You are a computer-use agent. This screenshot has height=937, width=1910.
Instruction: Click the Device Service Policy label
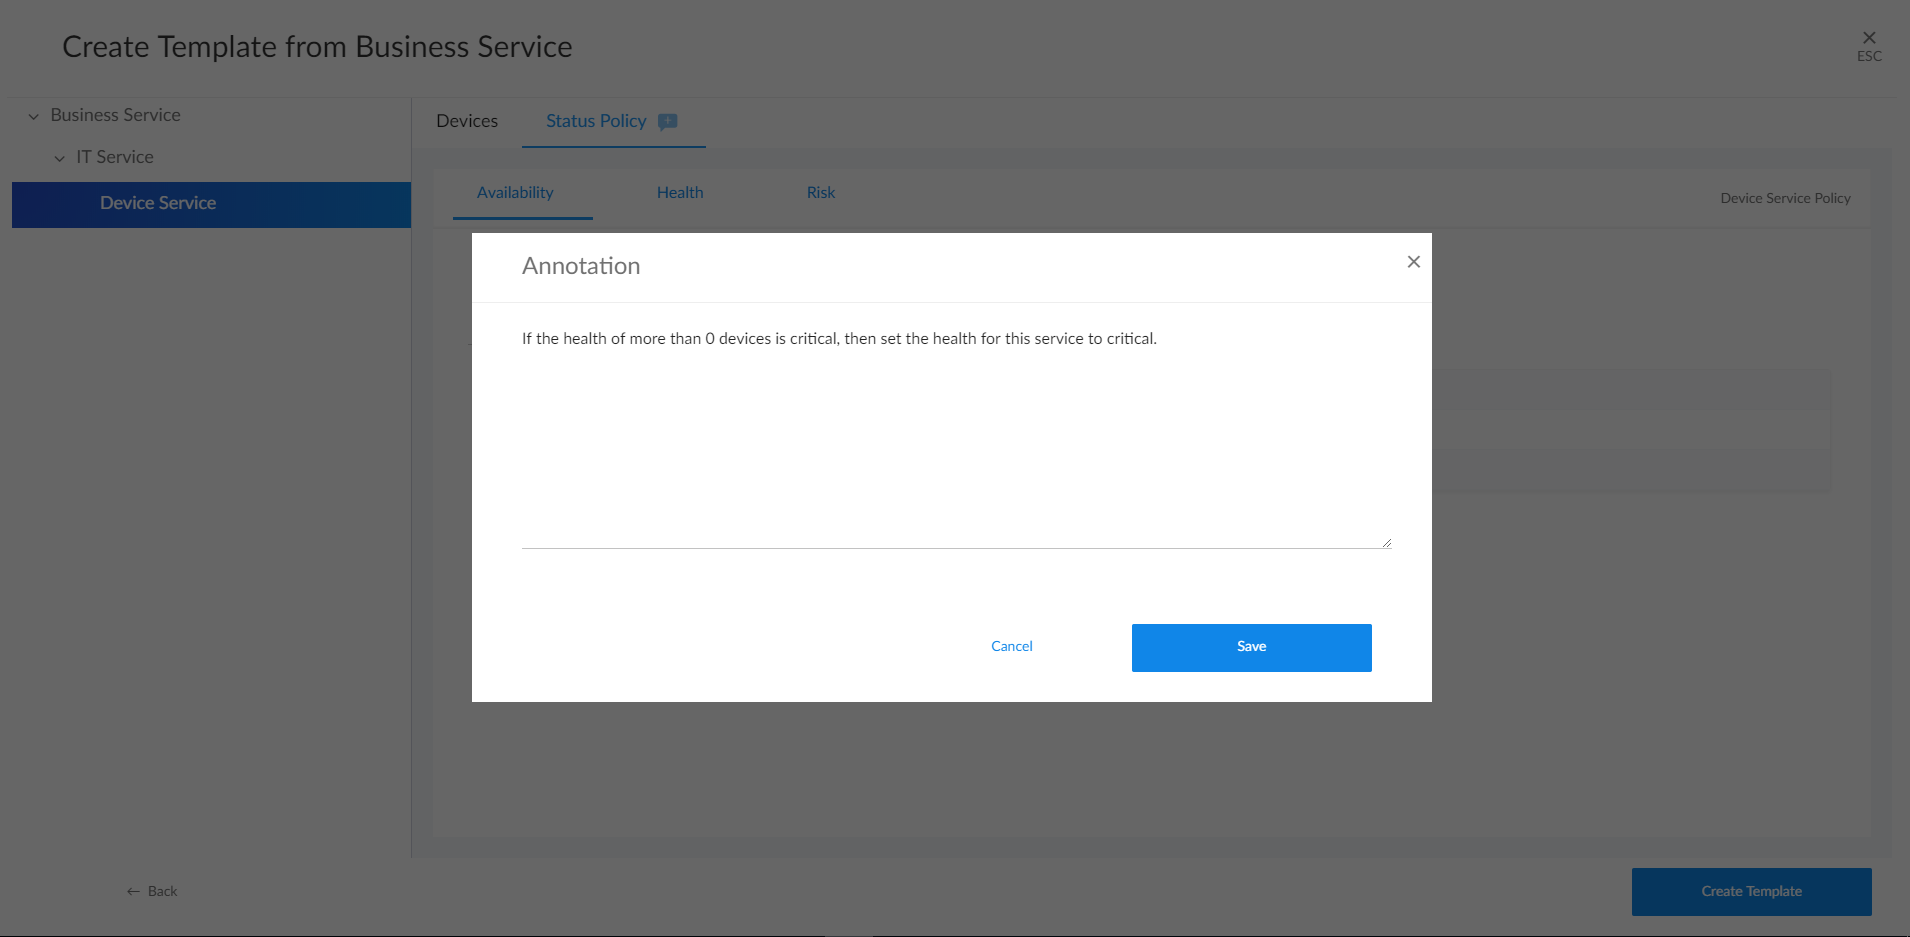click(x=1785, y=198)
